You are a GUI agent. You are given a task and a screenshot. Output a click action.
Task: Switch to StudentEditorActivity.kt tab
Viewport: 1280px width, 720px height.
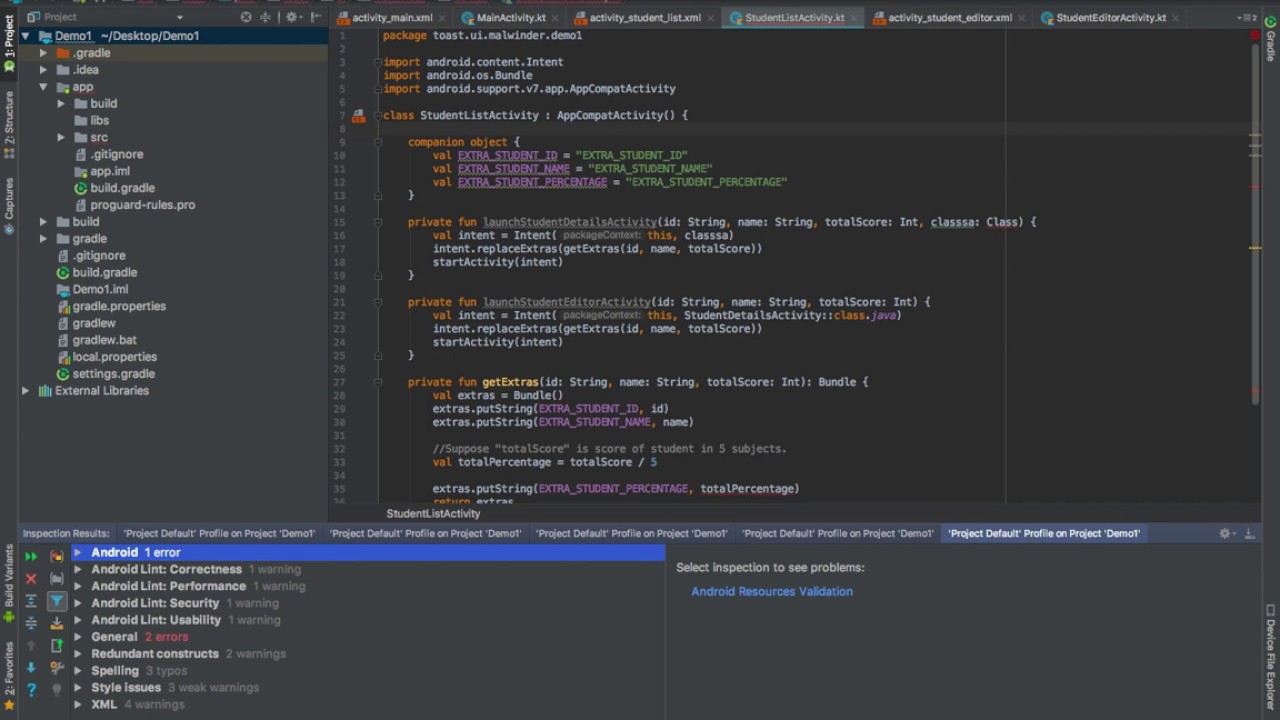click(x=1111, y=18)
